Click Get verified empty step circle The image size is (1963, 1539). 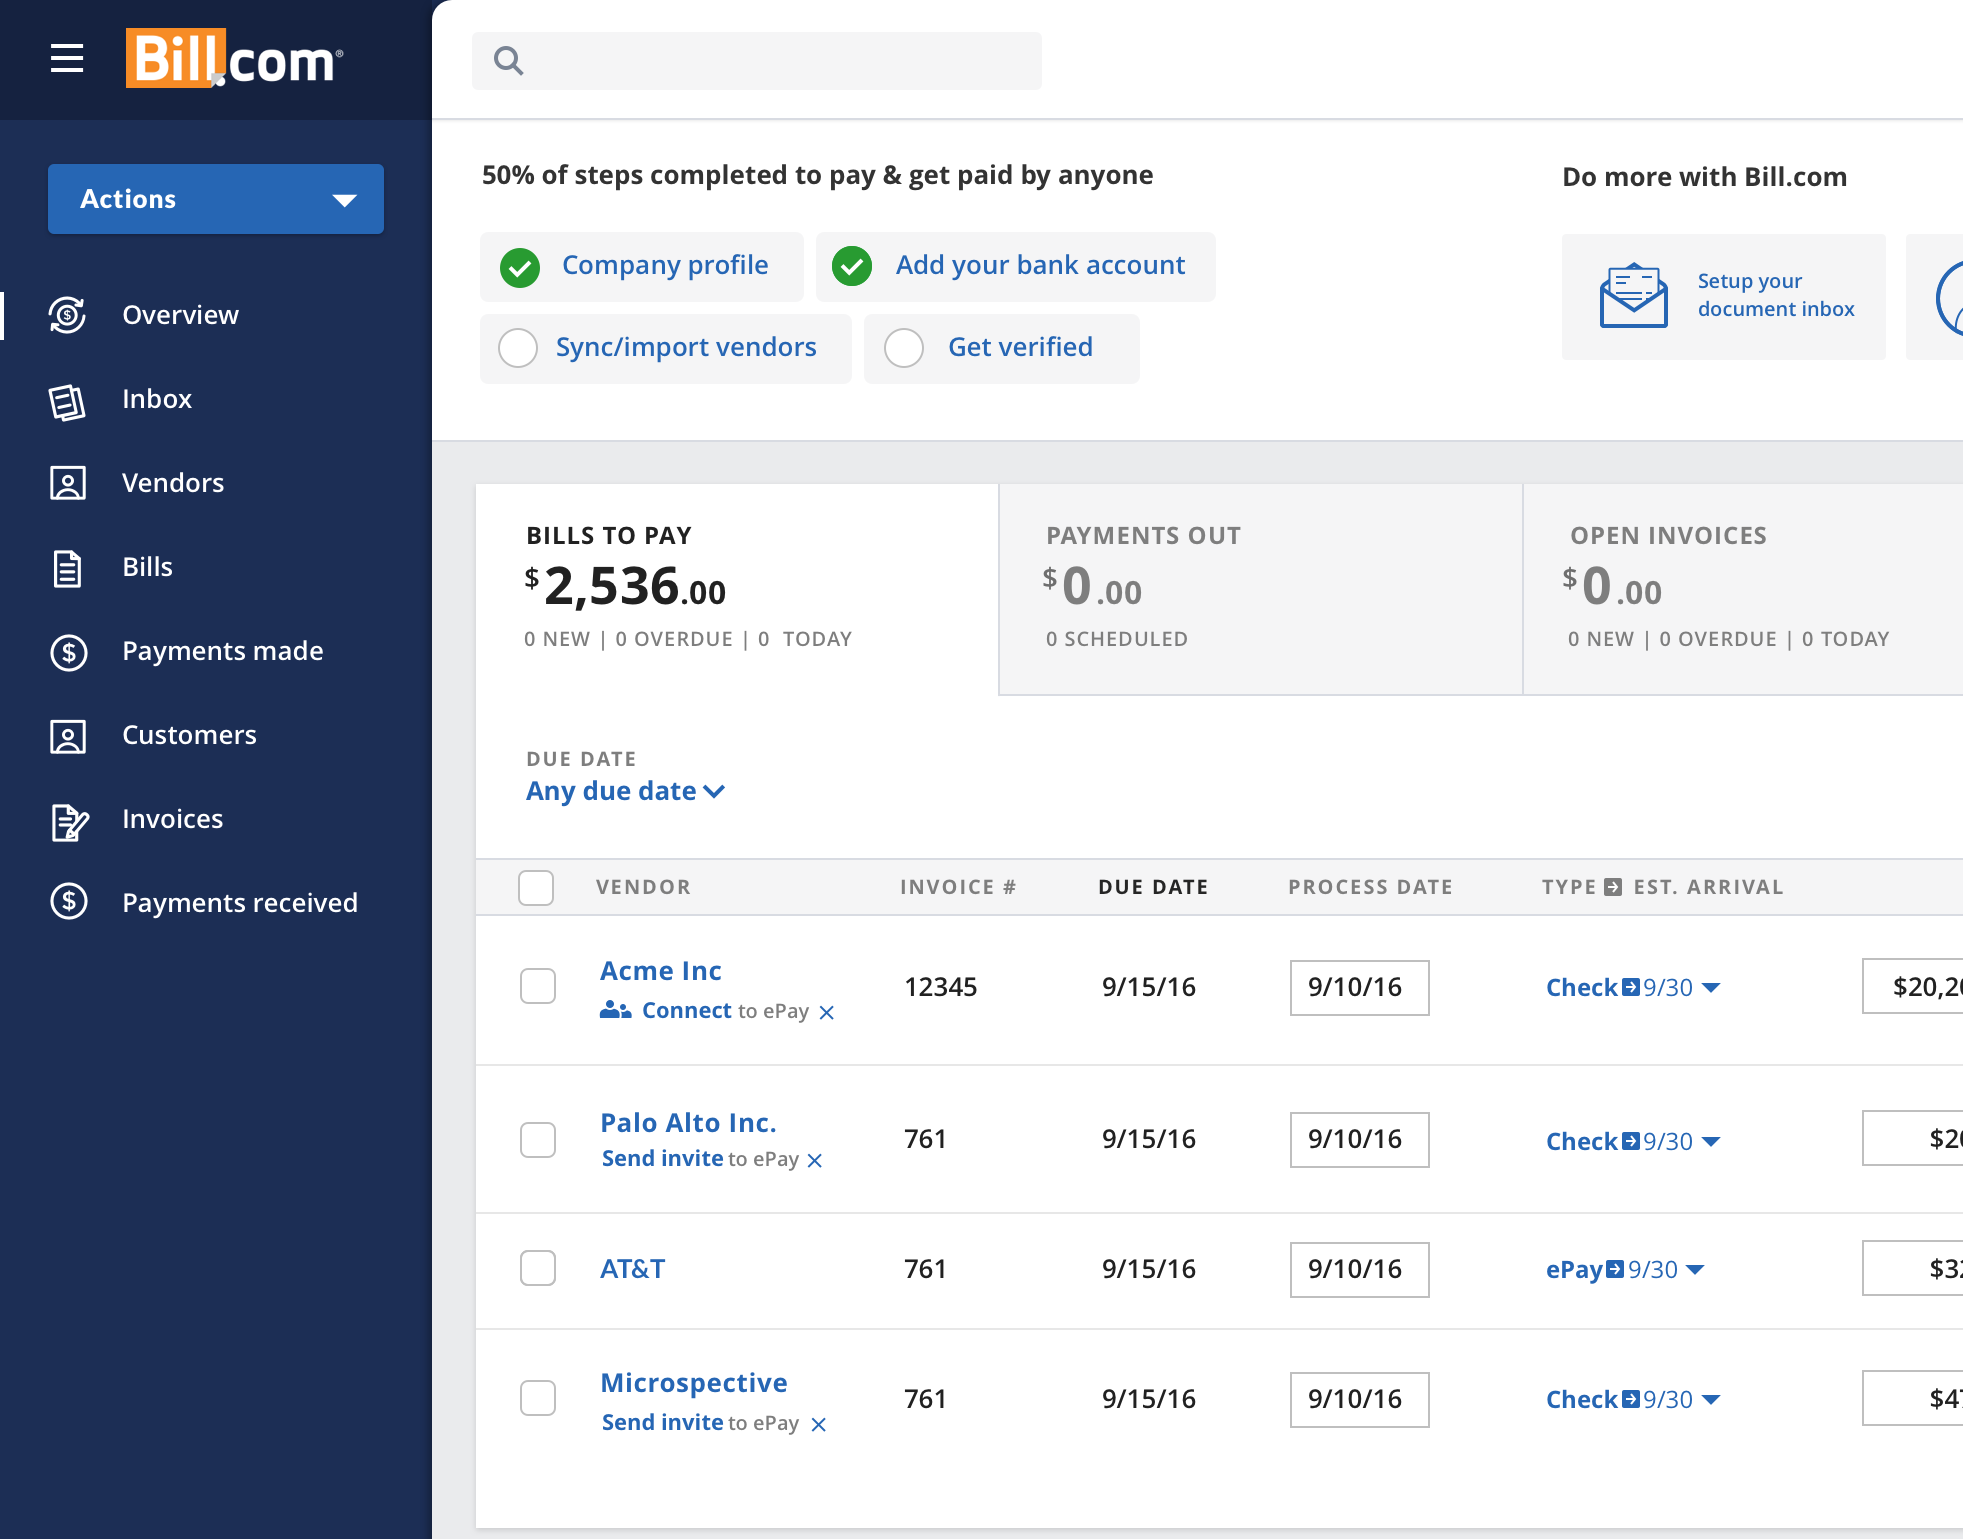pos(904,348)
